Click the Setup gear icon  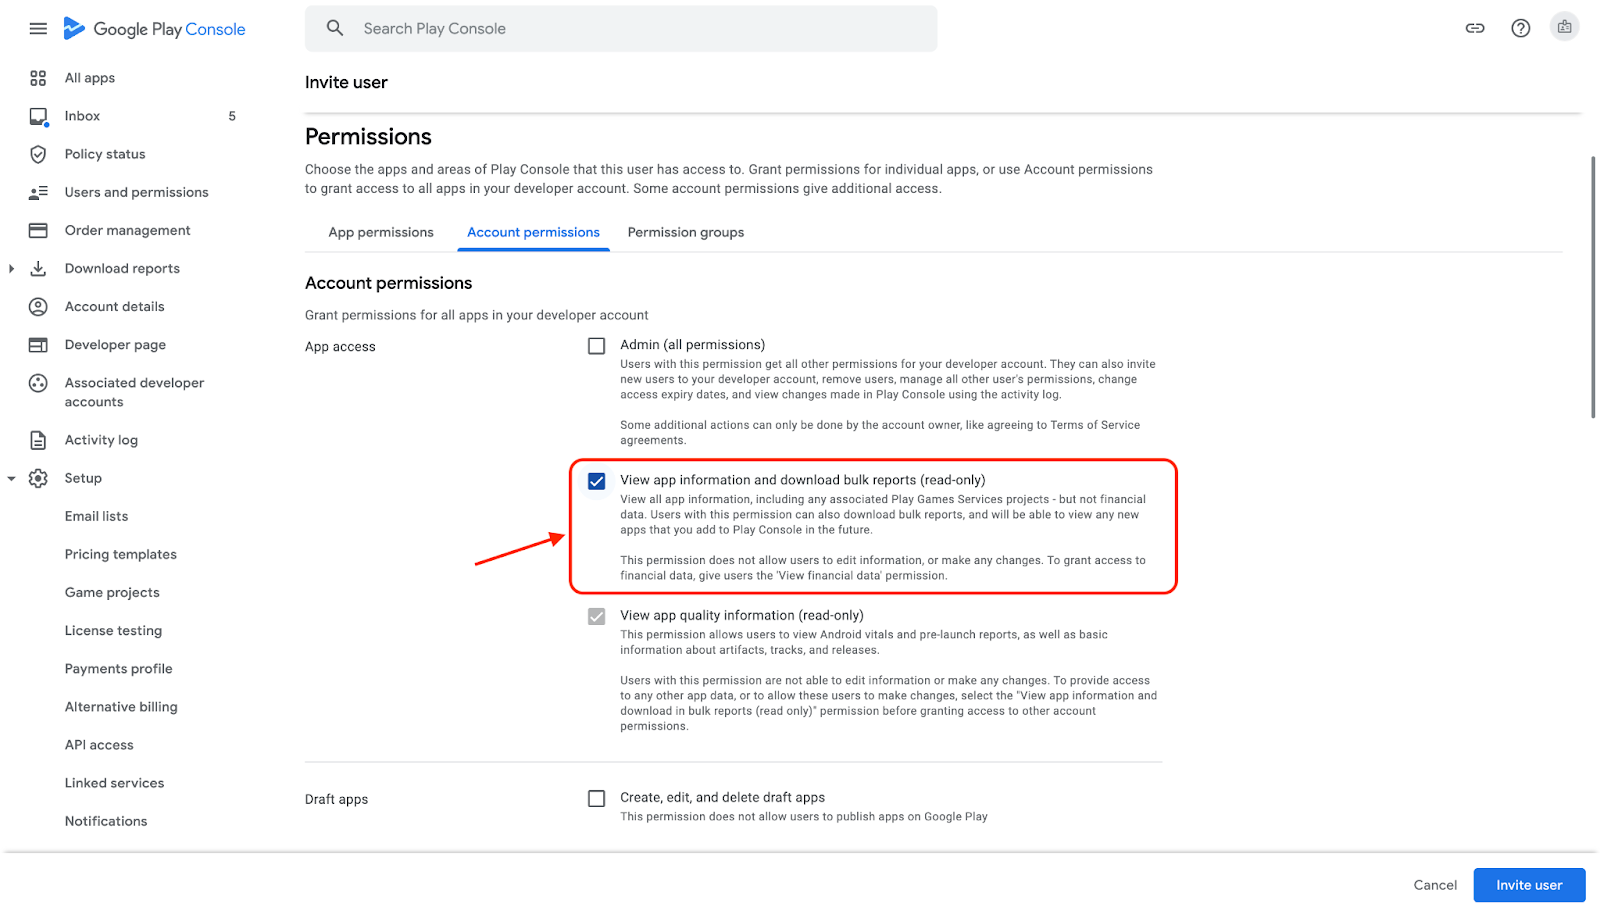(x=38, y=478)
